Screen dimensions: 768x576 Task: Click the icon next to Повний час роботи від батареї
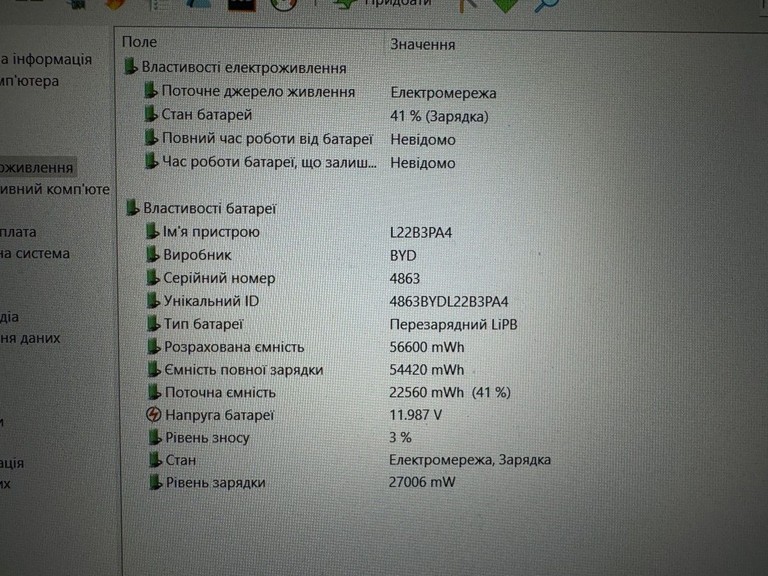(x=151, y=138)
